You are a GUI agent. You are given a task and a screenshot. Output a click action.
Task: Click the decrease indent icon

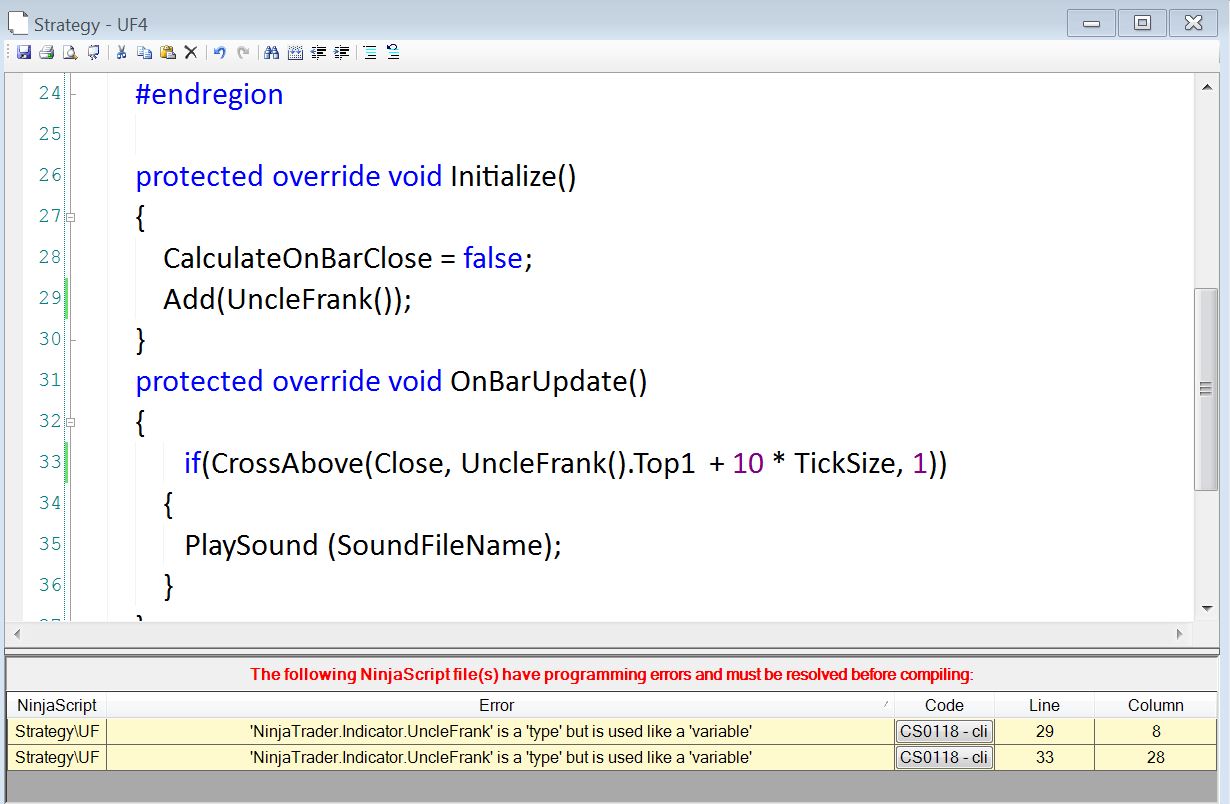(x=318, y=53)
